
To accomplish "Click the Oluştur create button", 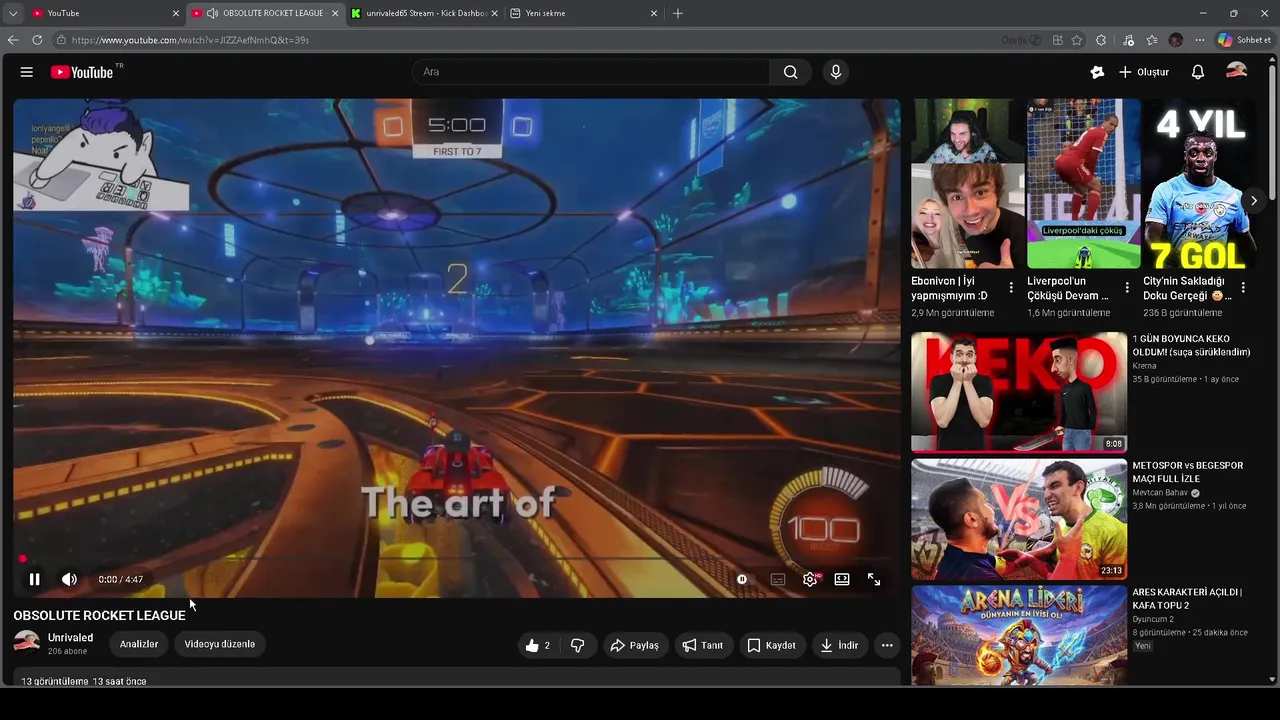I will click(x=1144, y=72).
